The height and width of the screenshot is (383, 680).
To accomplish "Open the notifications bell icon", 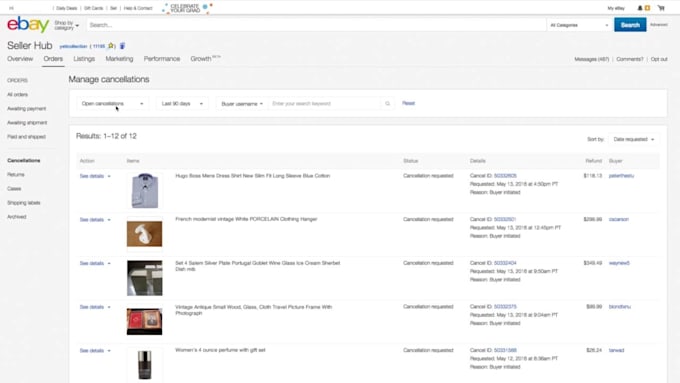I will [639, 8].
